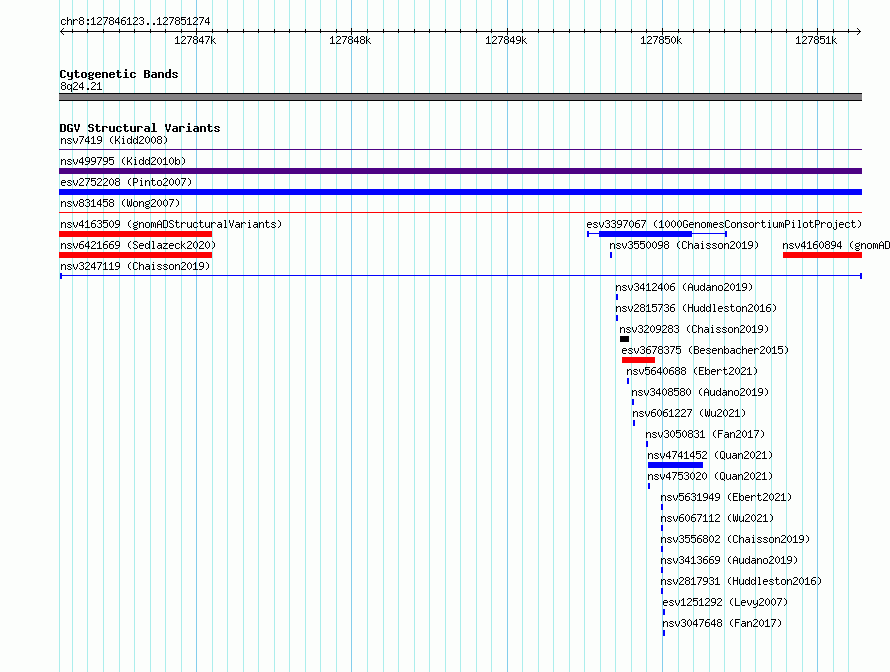Click nsv3209283 (Chaisson2019) label

[694, 329]
